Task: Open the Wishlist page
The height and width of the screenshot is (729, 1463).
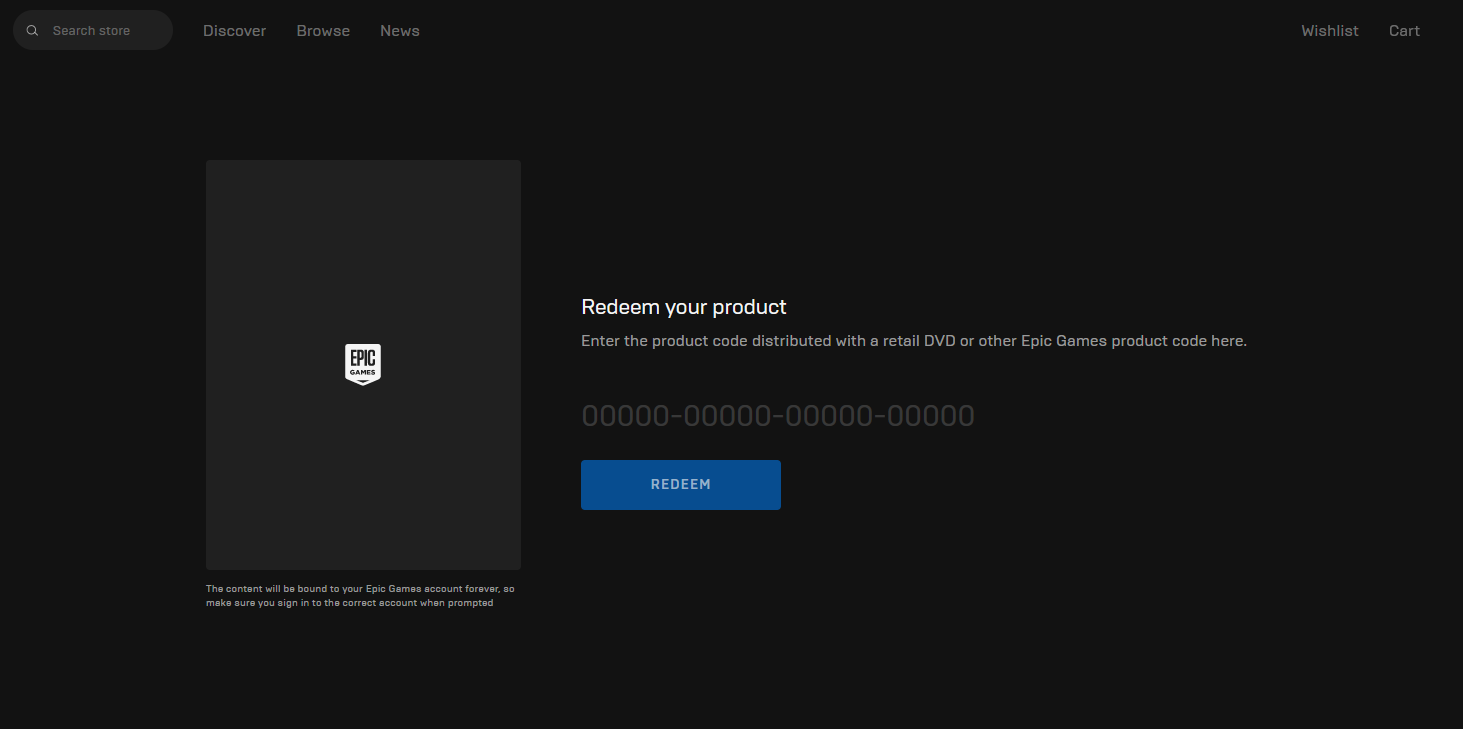Action: tap(1330, 31)
